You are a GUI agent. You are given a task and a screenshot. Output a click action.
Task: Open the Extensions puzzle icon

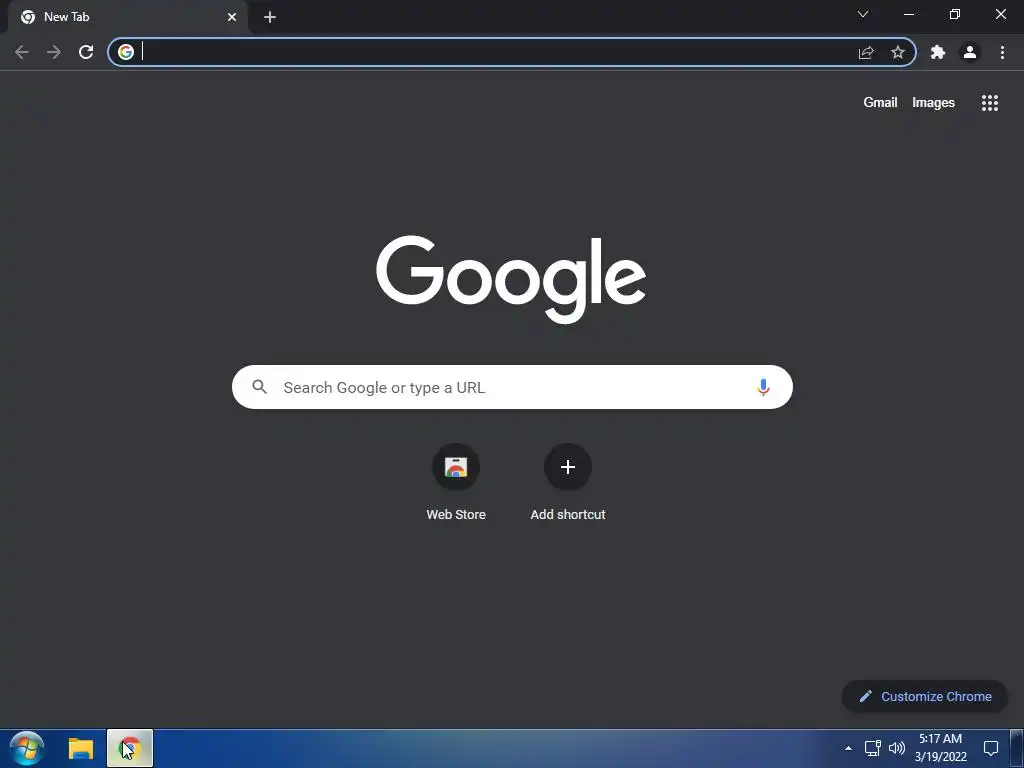(x=938, y=52)
